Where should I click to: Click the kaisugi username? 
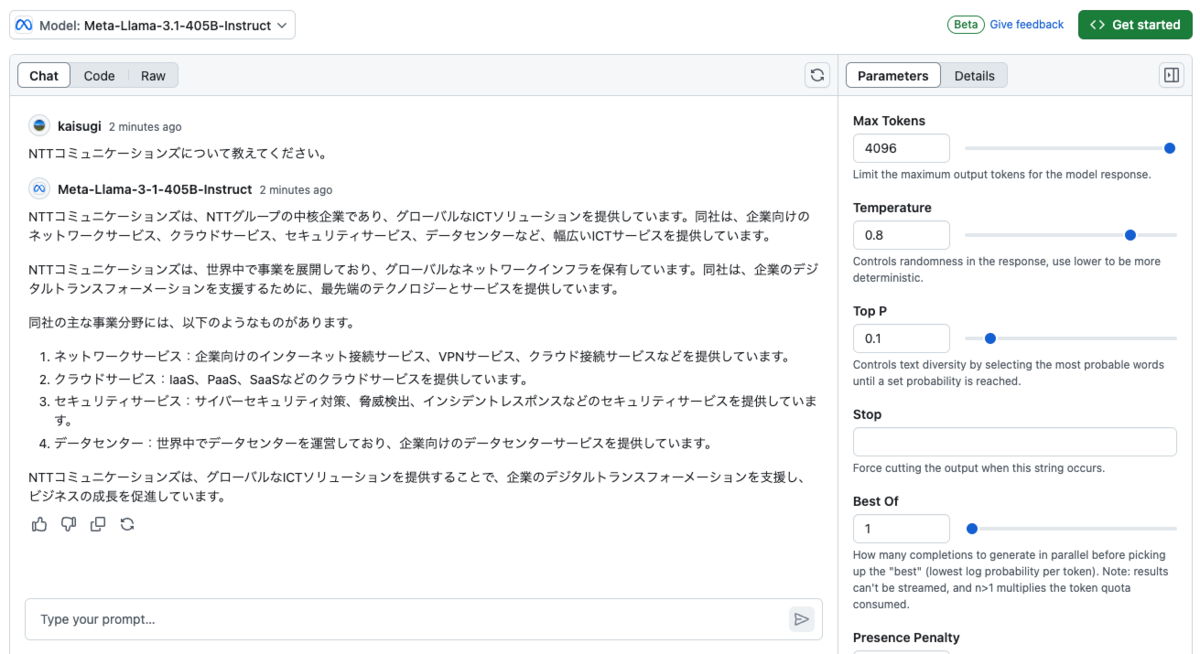(80, 126)
